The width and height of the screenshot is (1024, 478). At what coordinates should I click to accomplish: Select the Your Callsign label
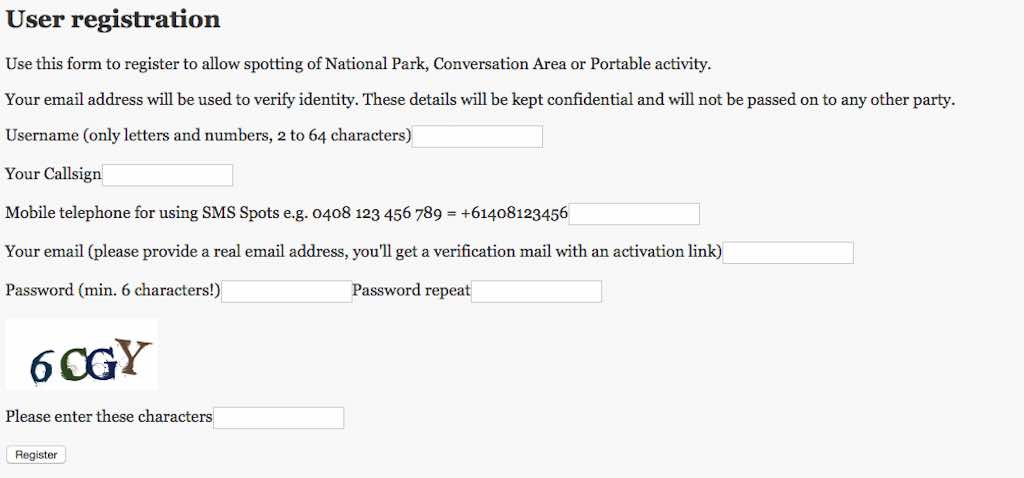tap(54, 174)
